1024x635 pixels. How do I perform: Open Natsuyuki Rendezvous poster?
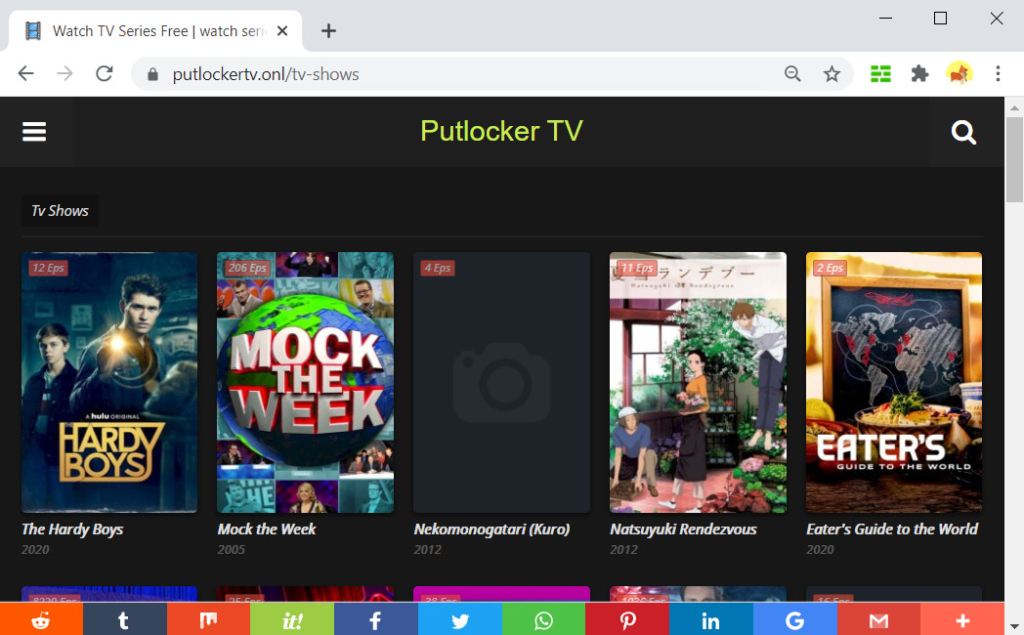pyautogui.click(x=698, y=382)
